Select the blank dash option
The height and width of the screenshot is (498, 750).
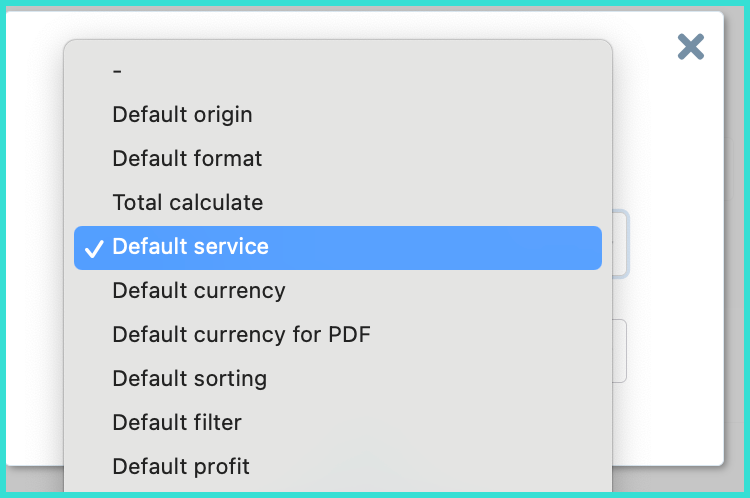tap(118, 71)
